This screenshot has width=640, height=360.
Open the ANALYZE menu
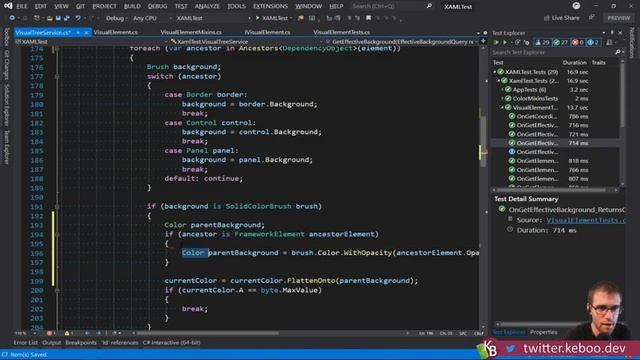[x=207, y=6]
